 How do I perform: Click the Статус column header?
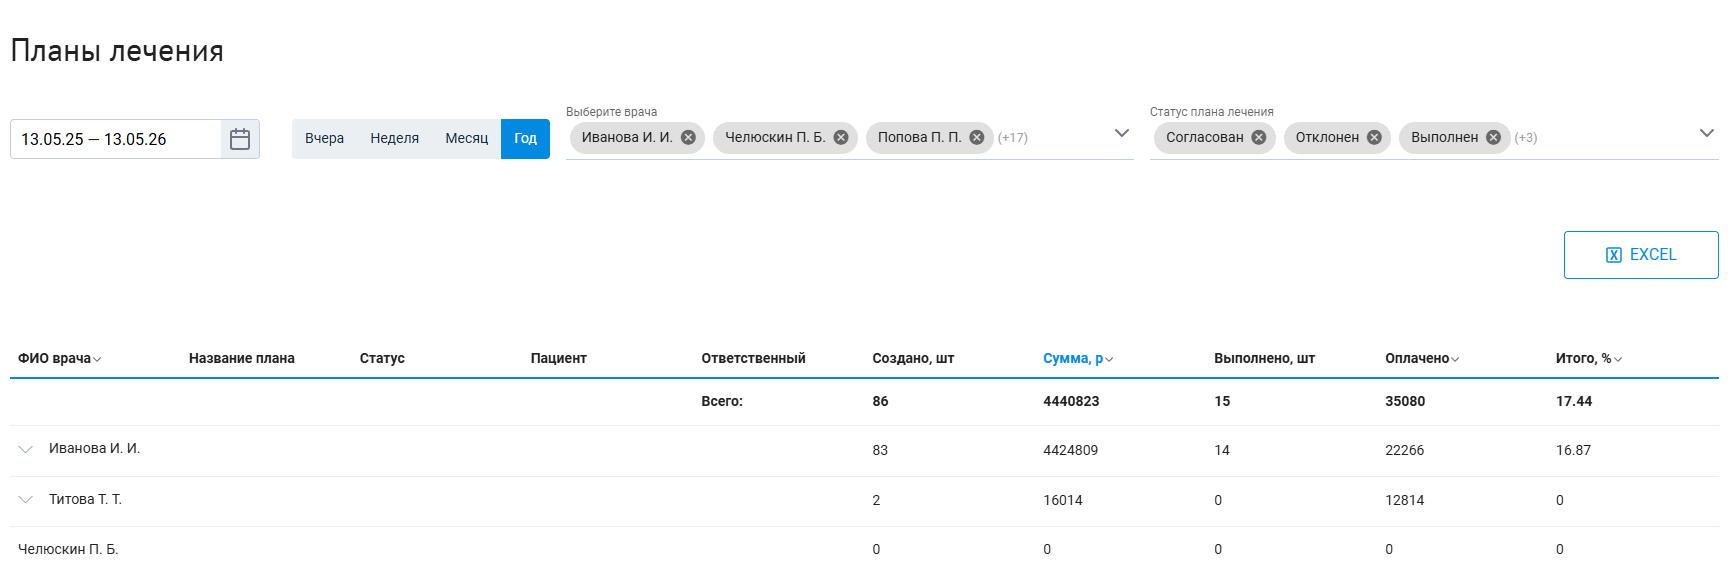click(382, 358)
